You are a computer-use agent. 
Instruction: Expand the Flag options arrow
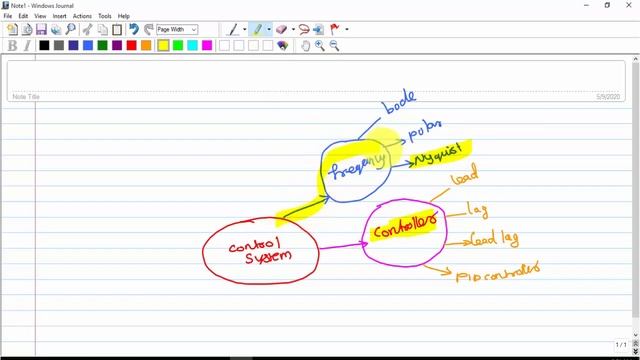[347, 29]
